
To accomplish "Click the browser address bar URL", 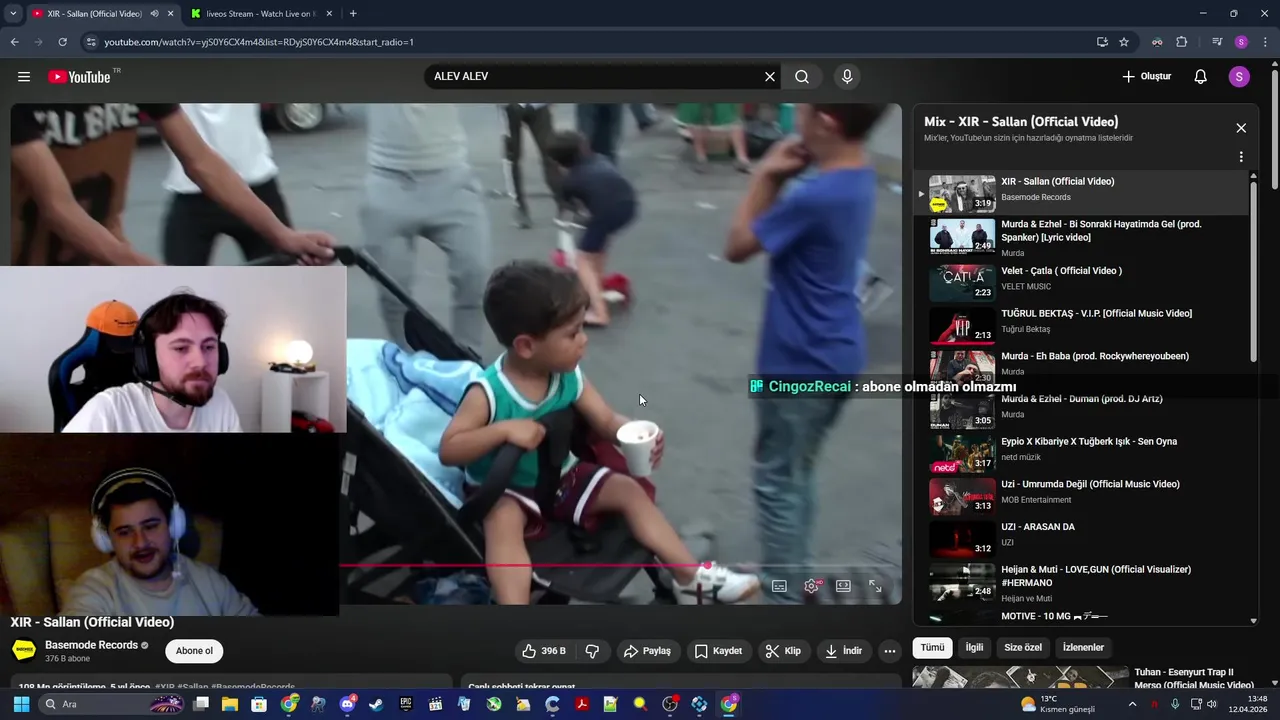I will pyautogui.click(x=259, y=42).
